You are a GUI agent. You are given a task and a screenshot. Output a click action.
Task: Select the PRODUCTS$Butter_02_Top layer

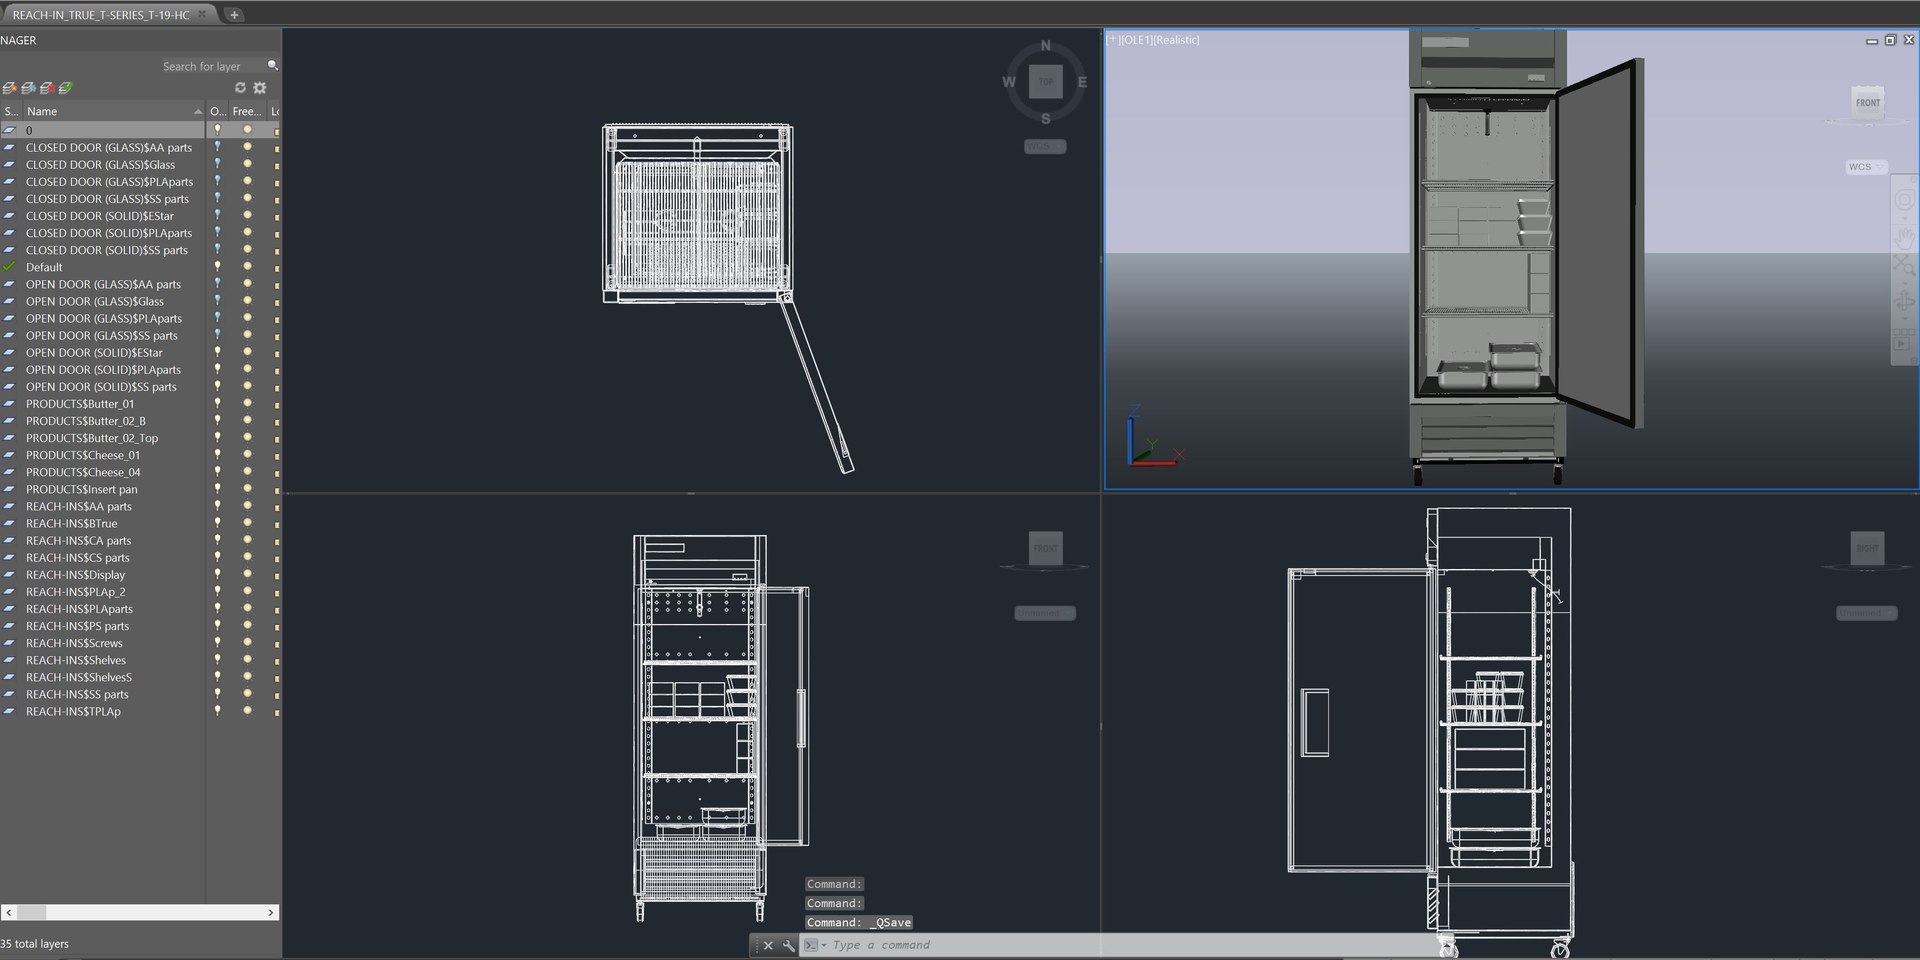(x=92, y=438)
